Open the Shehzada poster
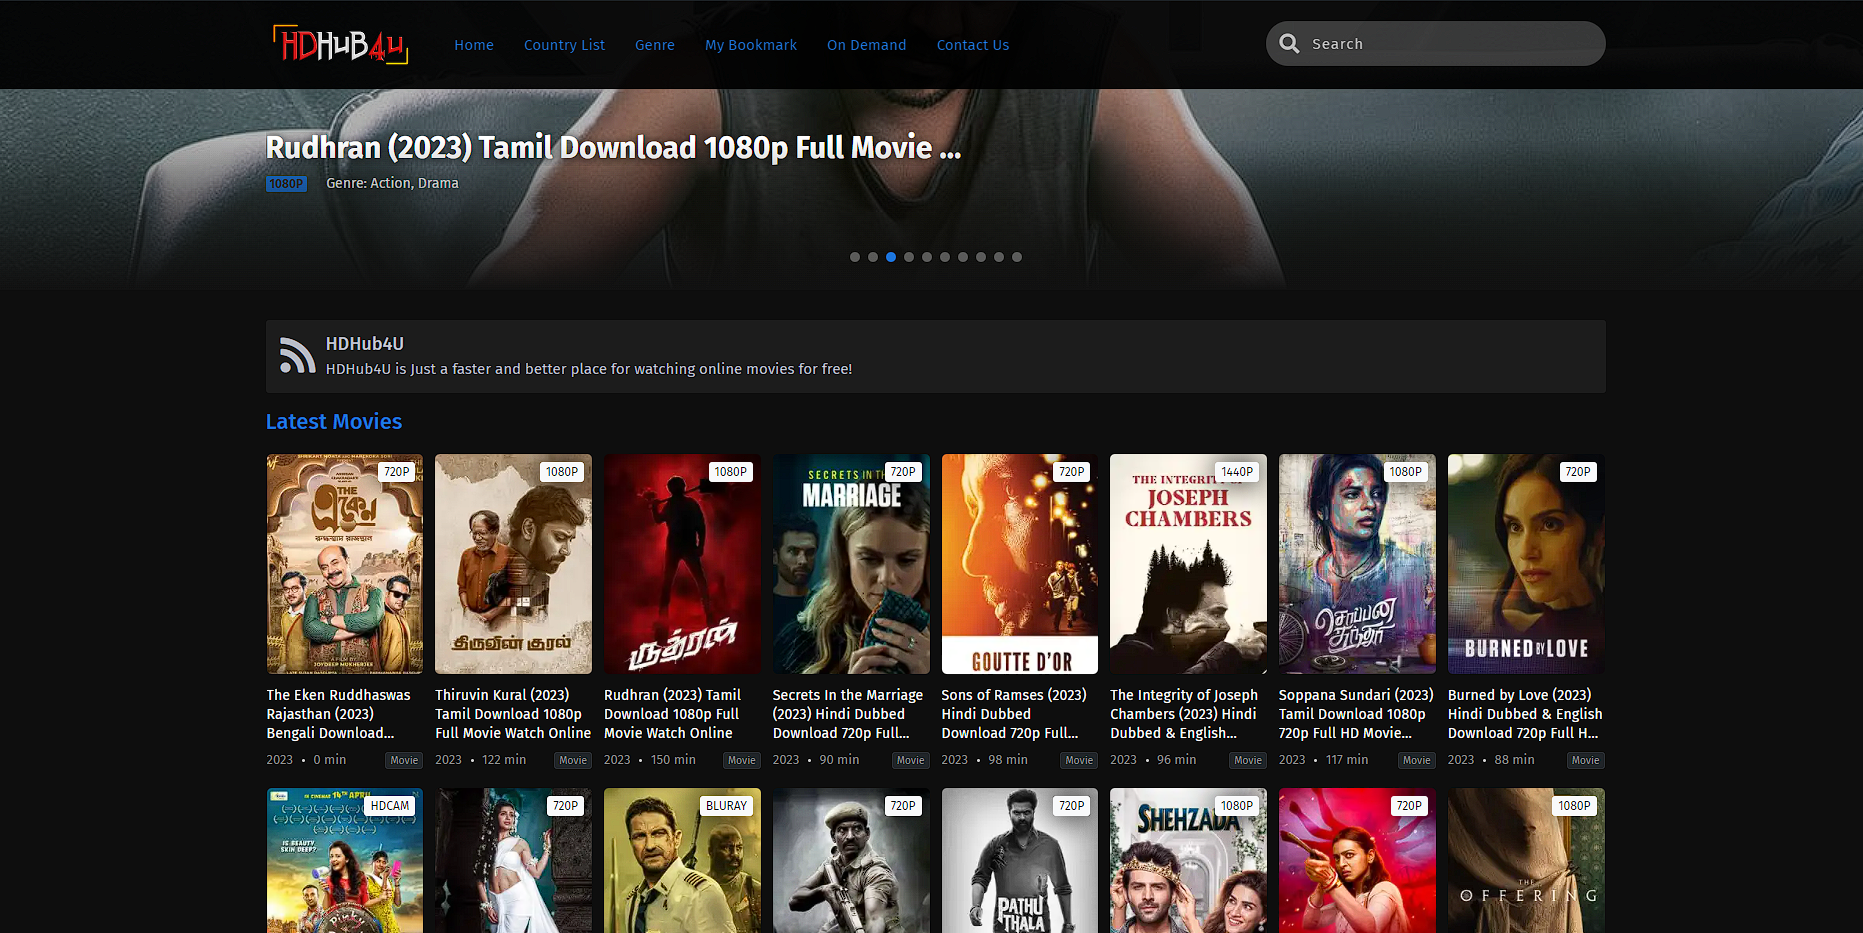The height and width of the screenshot is (933, 1863). pyautogui.click(x=1188, y=861)
